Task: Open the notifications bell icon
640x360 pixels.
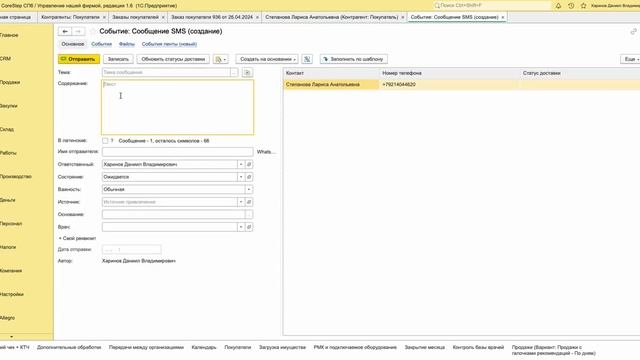Action: point(558,6)
